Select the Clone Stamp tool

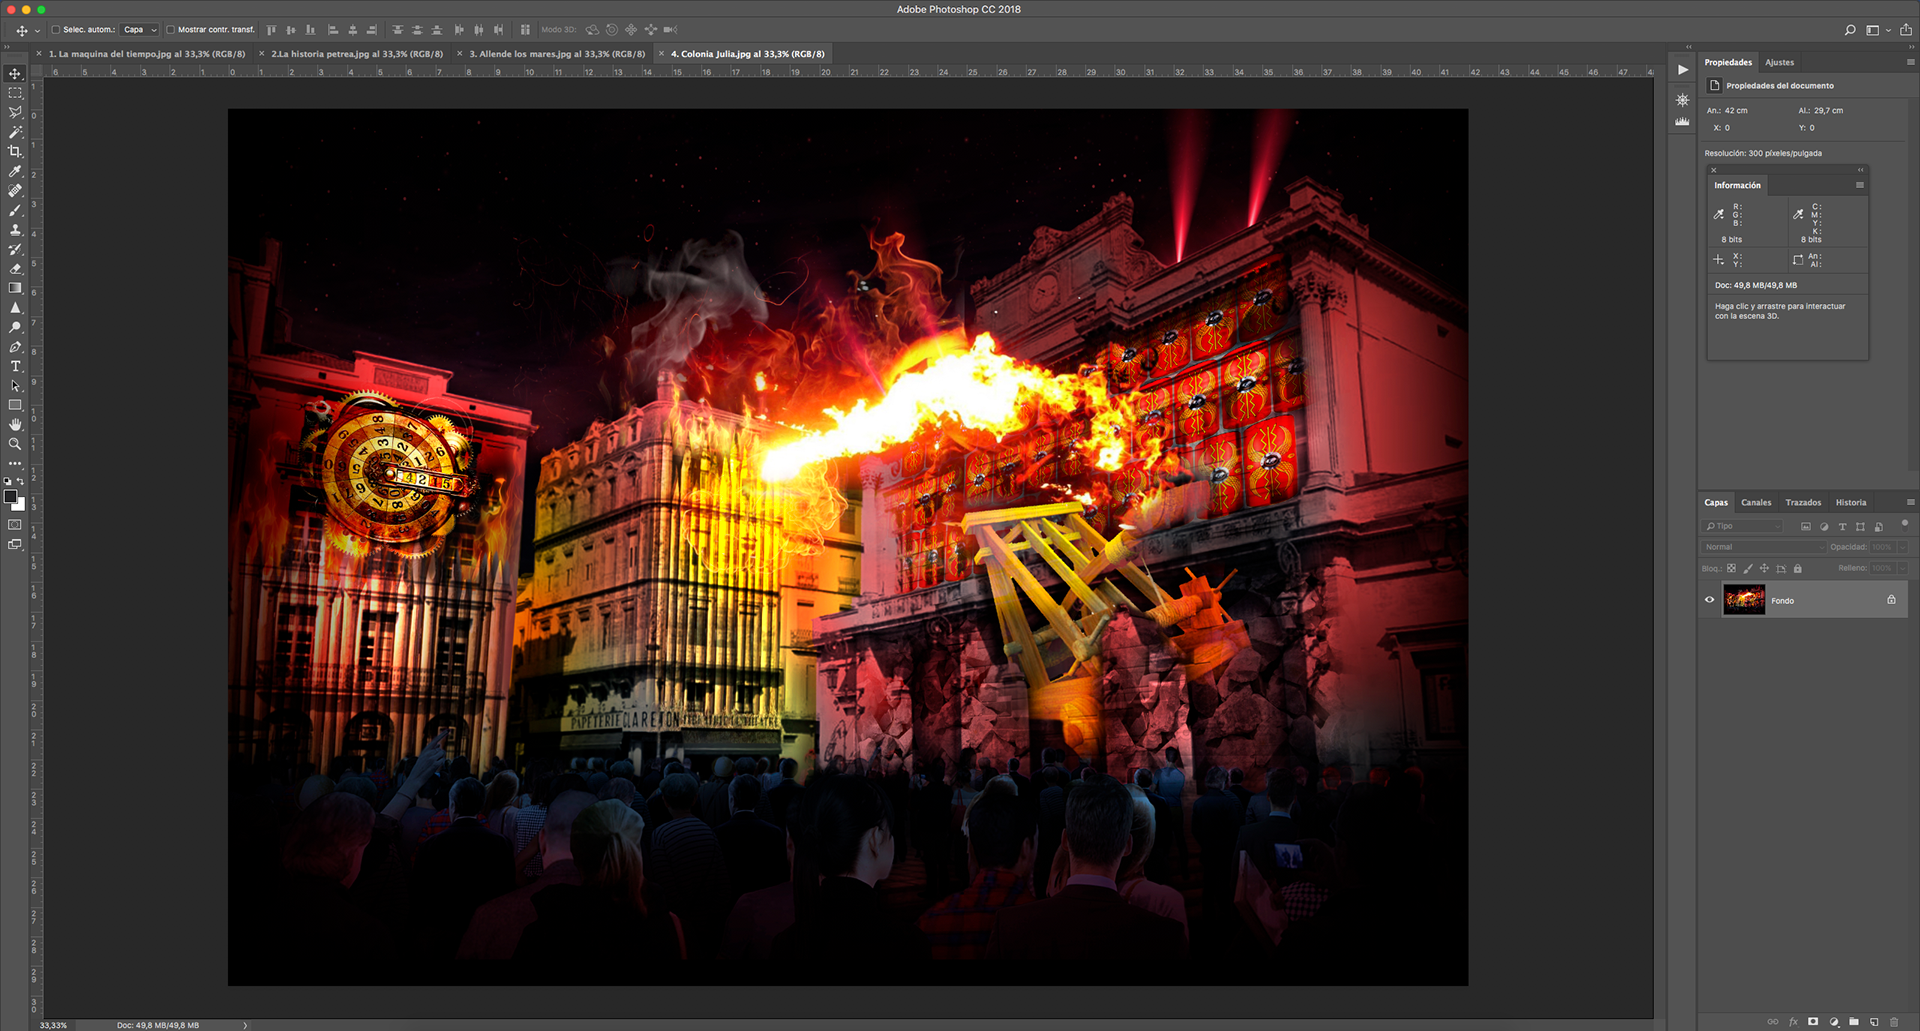[15, 230]
